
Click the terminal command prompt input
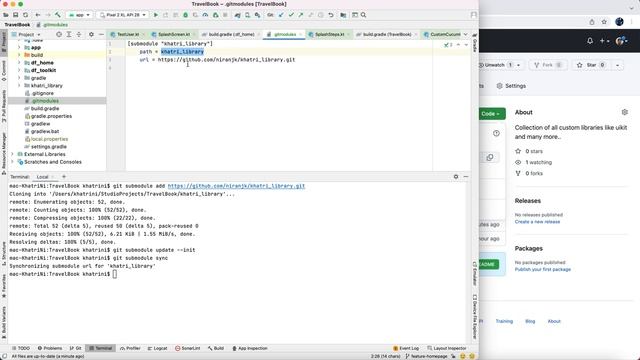pyautogui.click(x=115, y=274)
